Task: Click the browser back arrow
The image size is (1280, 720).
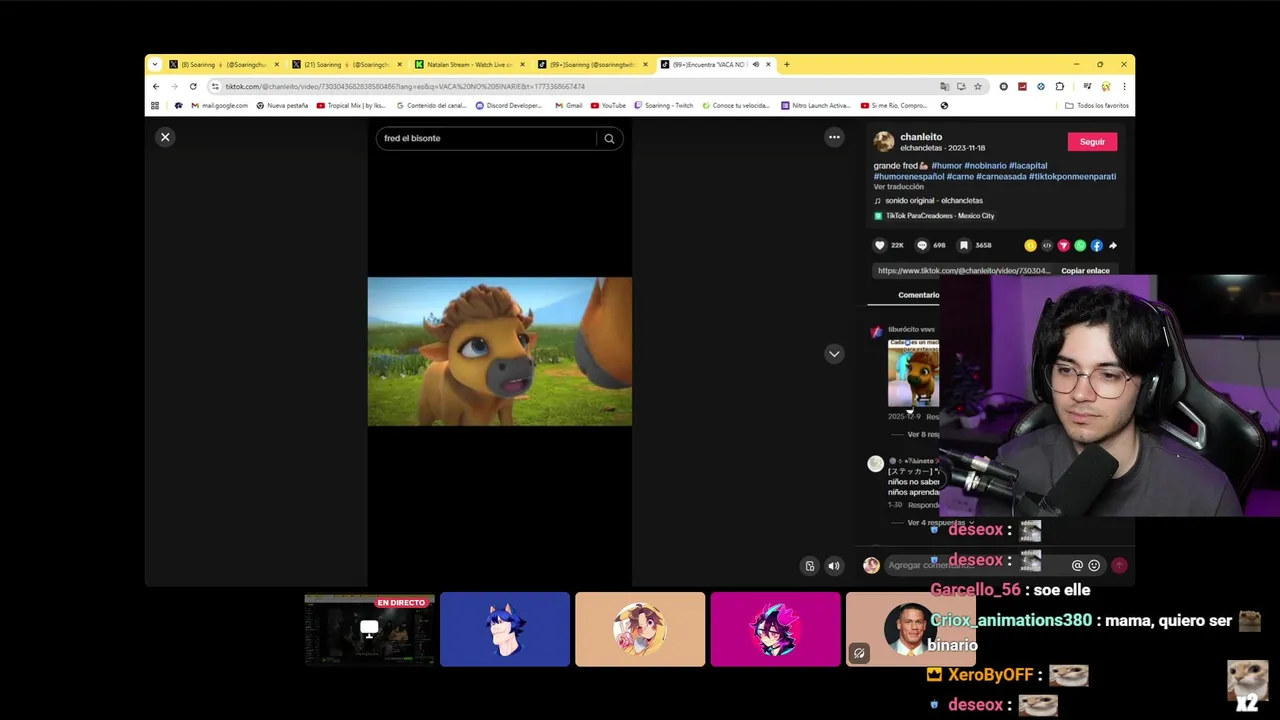Action: point(156,86)
